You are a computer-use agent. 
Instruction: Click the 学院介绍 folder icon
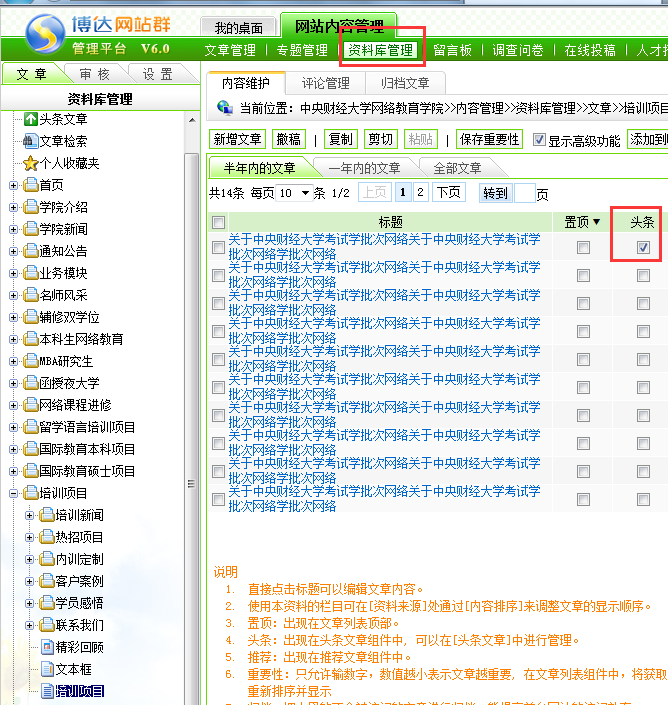[31, 207]
